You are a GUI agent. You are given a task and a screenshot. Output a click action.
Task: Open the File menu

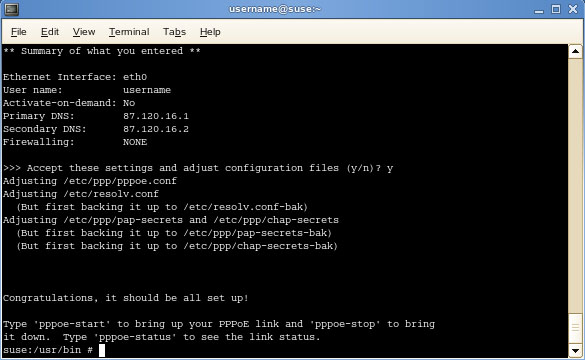pos(19,32)
